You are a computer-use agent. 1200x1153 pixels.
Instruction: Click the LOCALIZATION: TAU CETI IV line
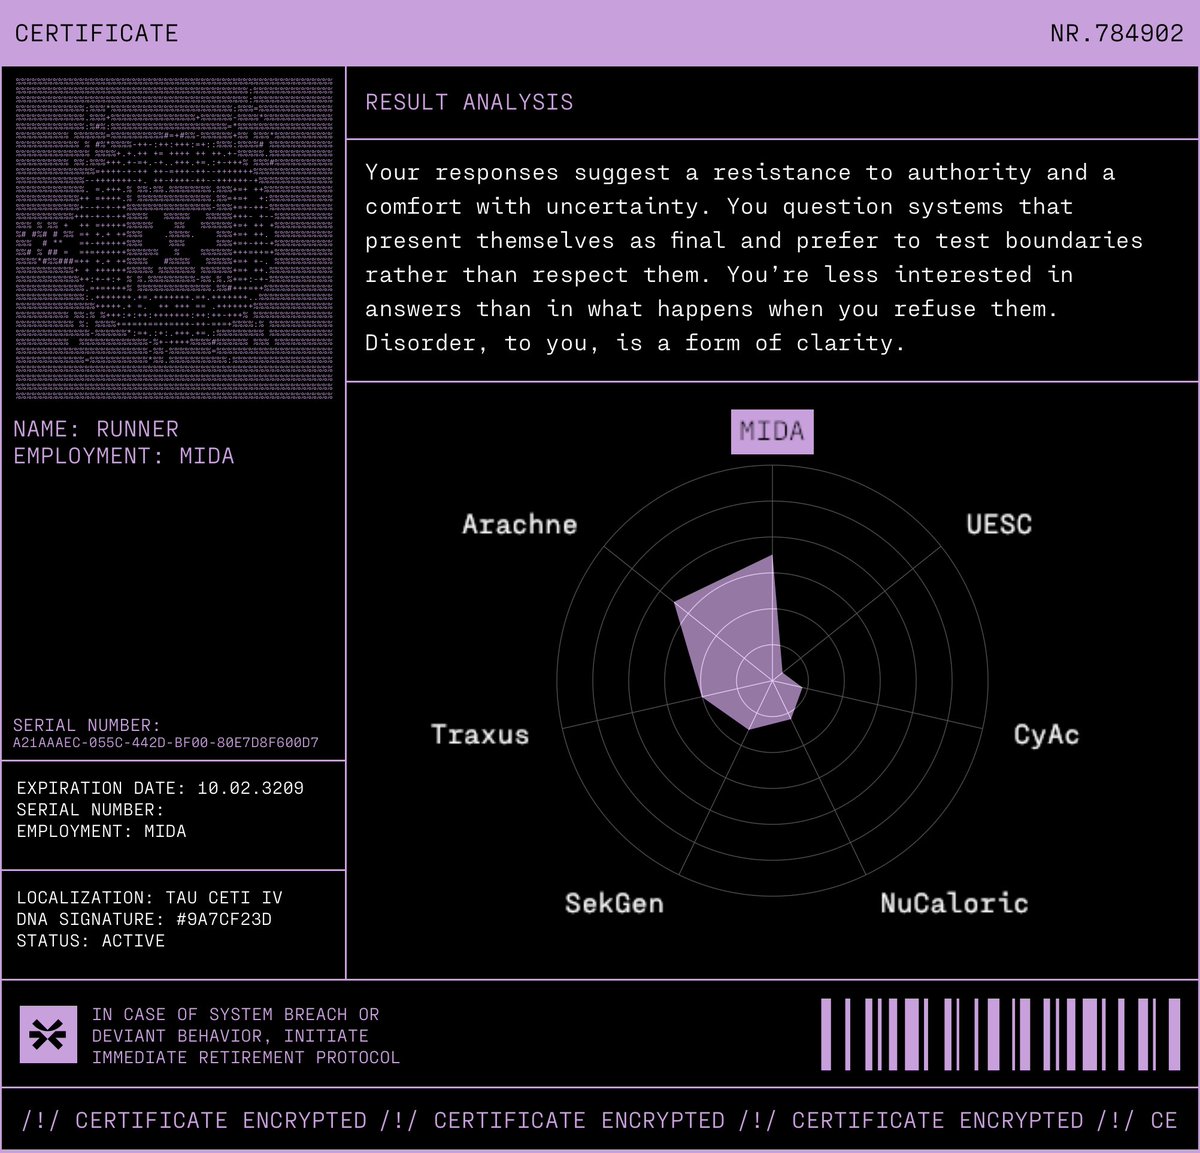tap(149, 898)
